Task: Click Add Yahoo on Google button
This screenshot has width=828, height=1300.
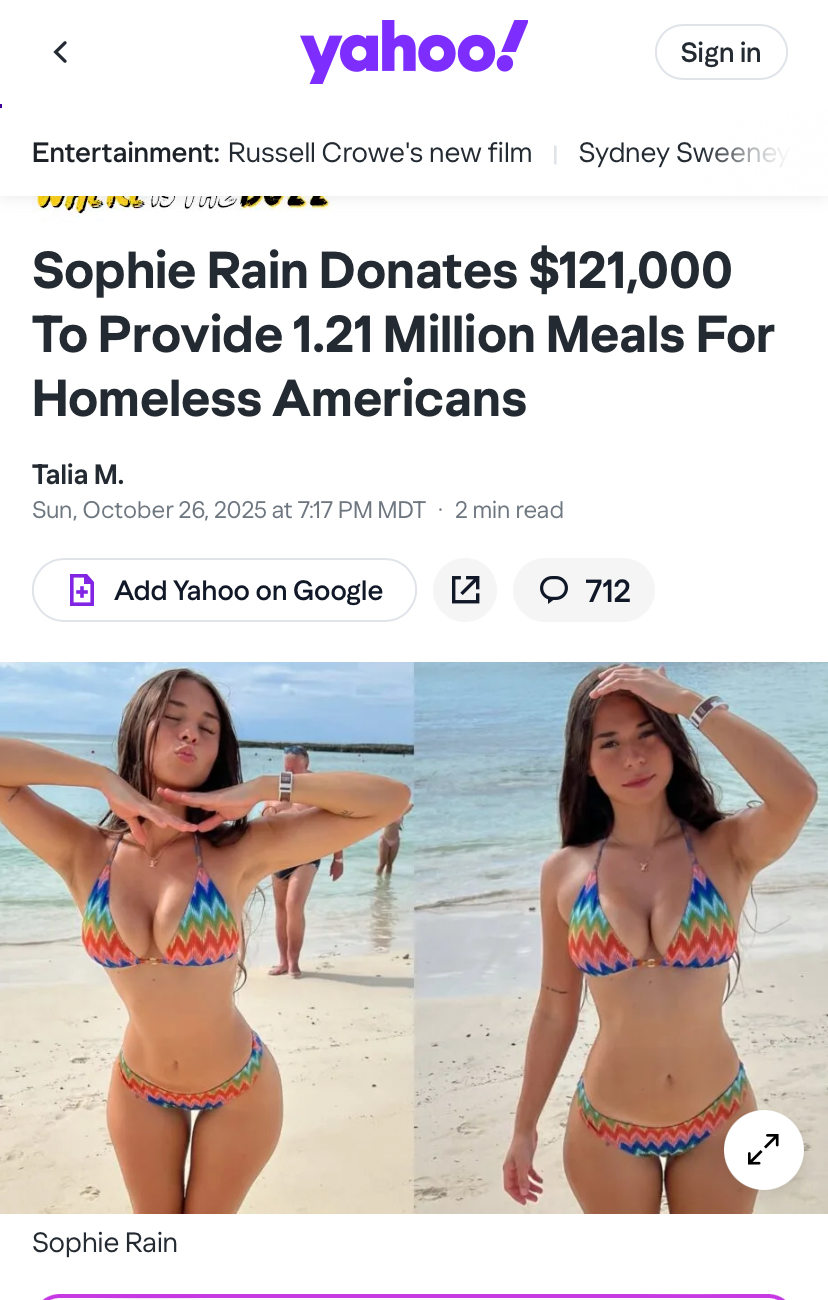Action: point(224,590)
